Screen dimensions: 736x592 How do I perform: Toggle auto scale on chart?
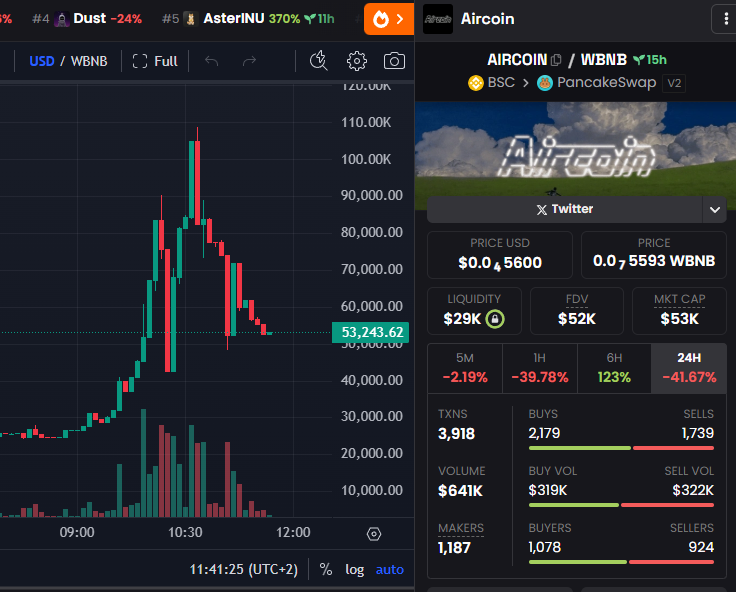pyautogui.click(x=390, y=569)
